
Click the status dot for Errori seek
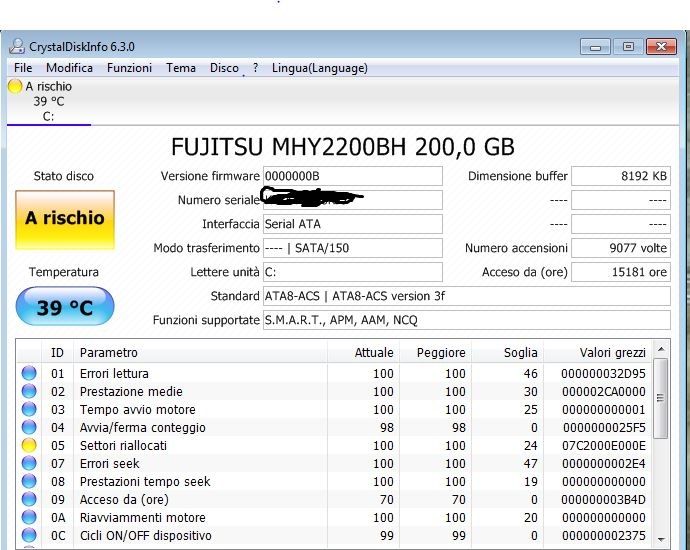tap(29, 463)
